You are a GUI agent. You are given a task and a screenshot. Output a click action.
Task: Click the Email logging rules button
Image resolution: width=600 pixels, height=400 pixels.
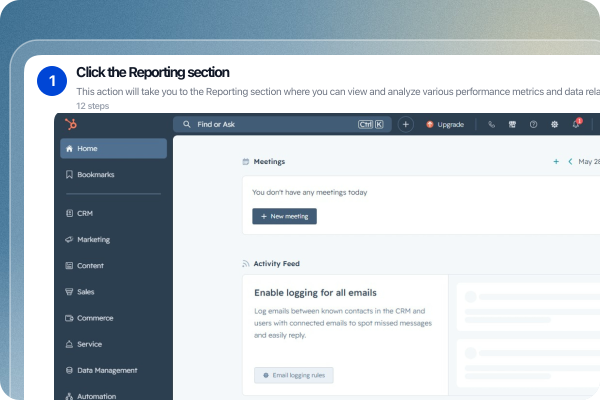293,375
